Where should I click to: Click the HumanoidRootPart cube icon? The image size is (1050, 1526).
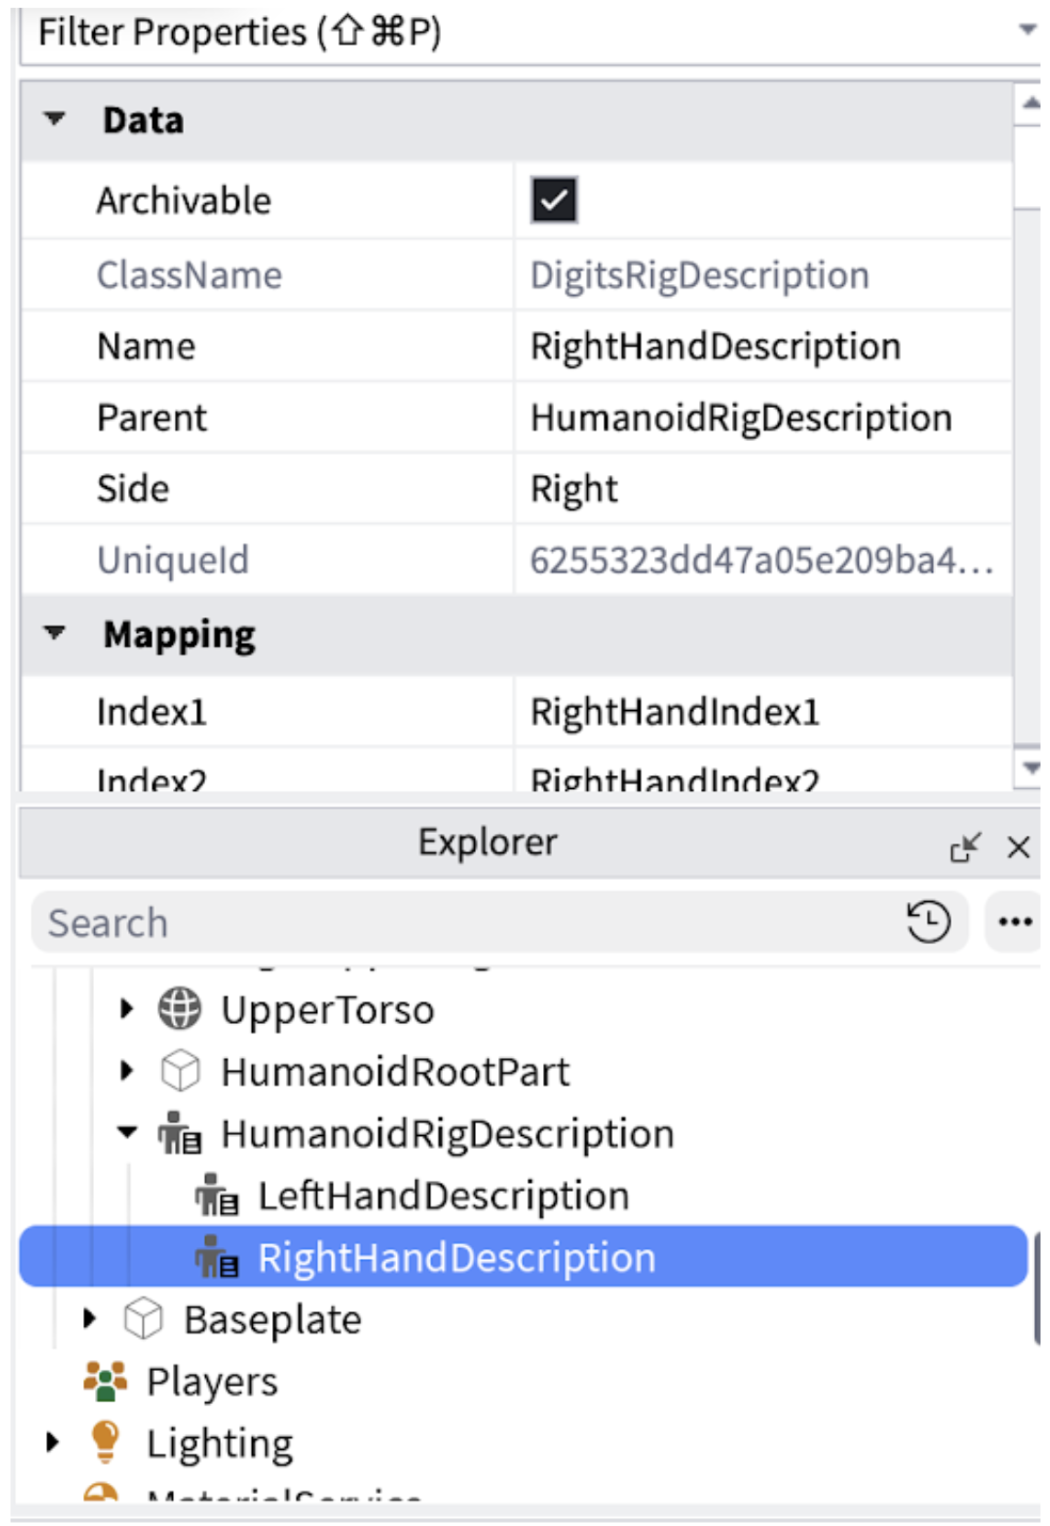coord(180,1071)
